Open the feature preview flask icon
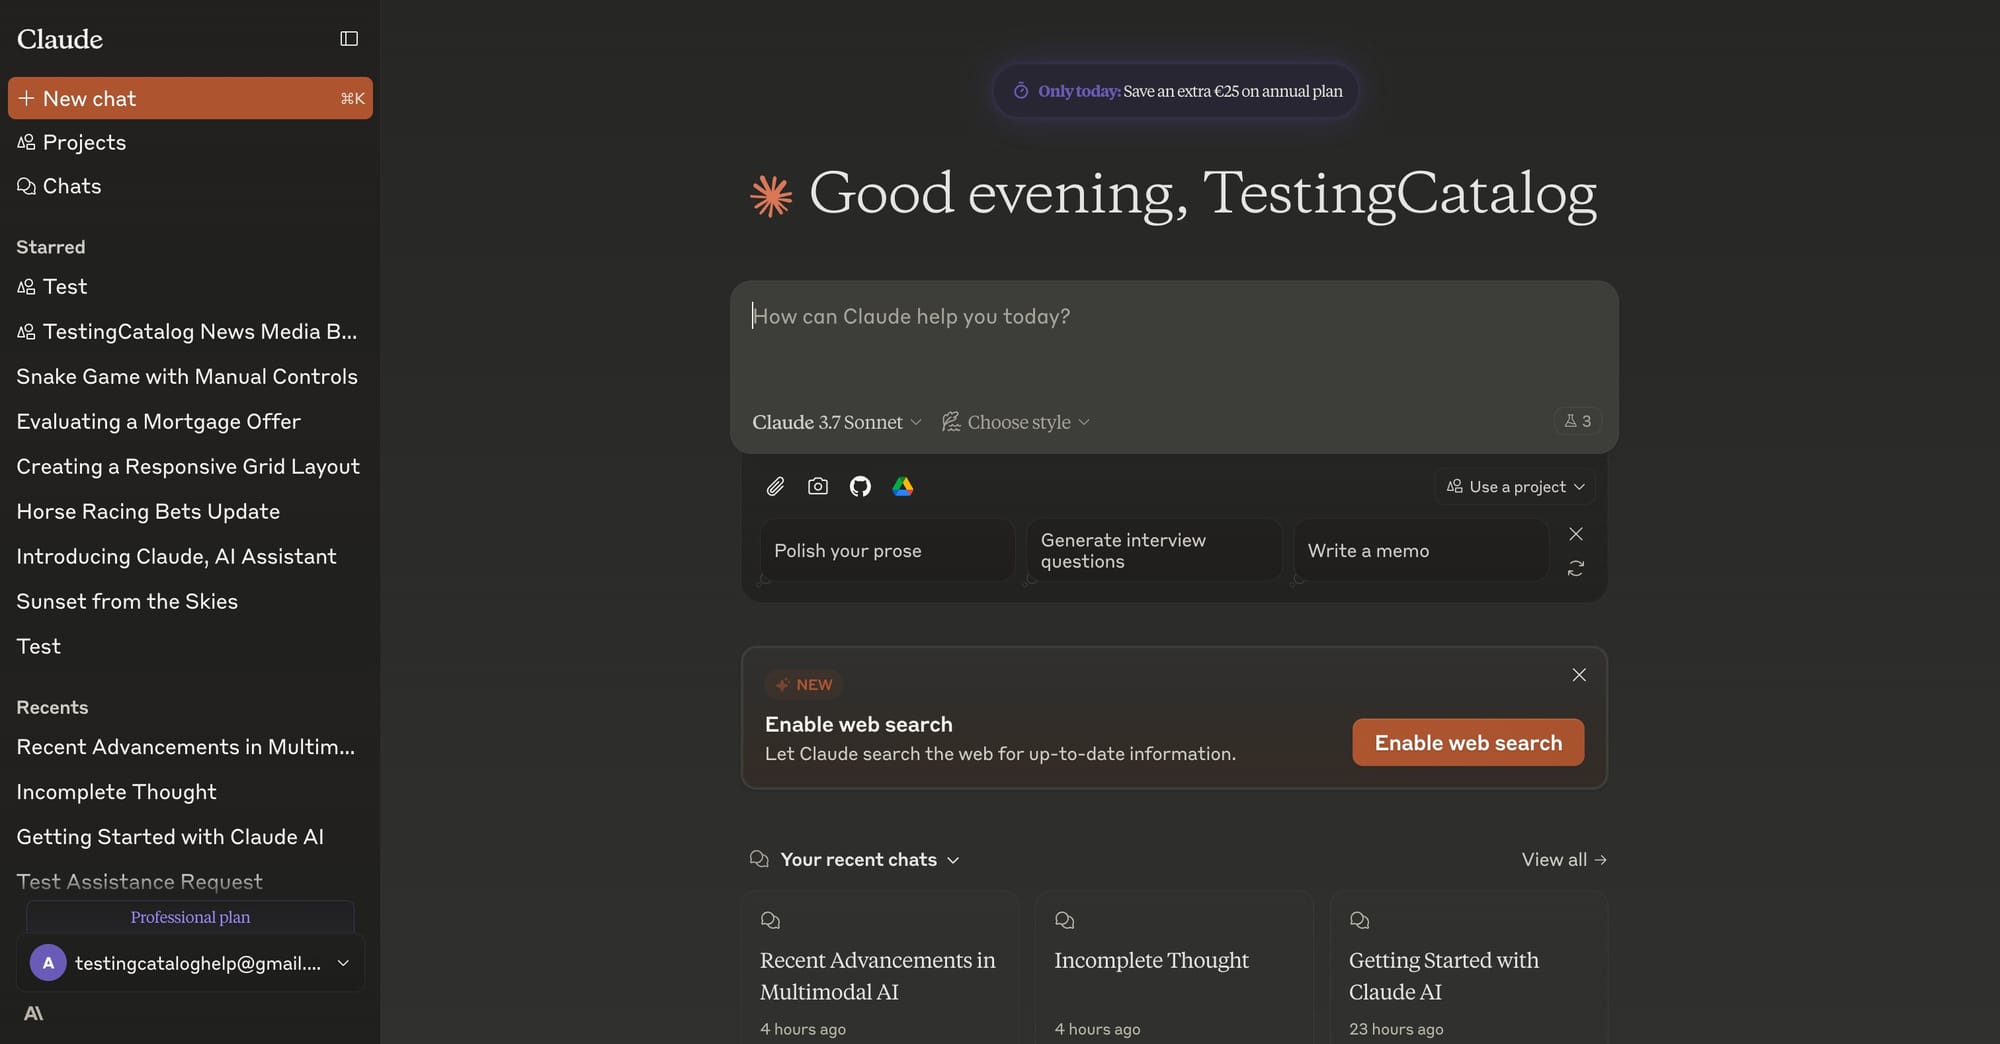2000x1044 pixels. (1578, 421)
